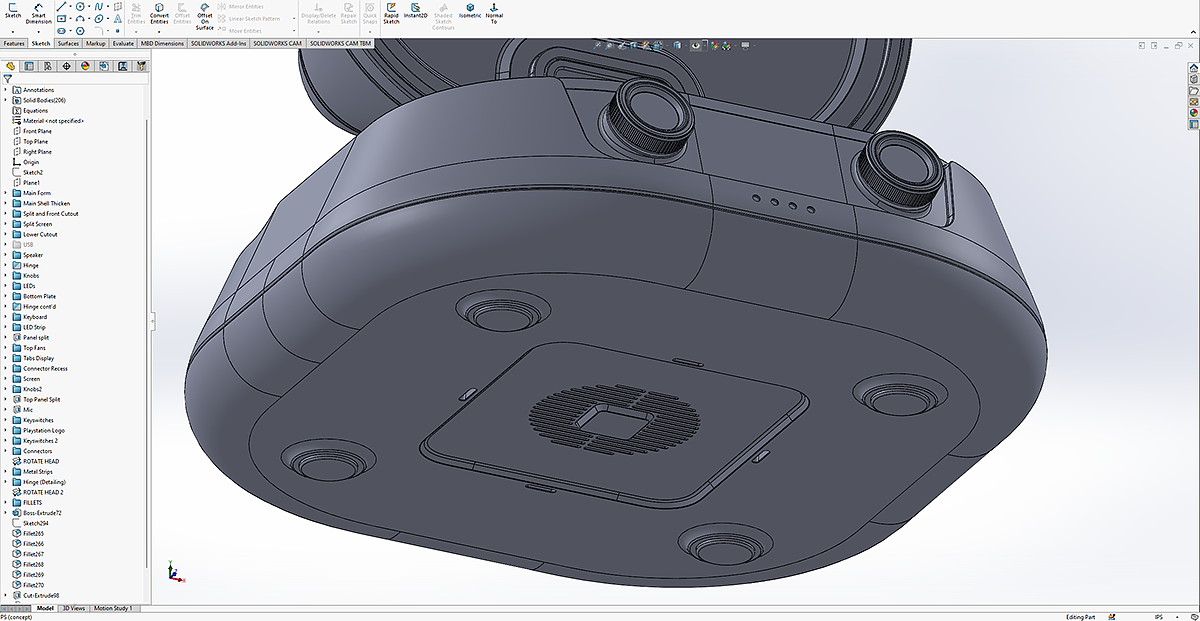
Task: Open the Appearances color ball in task pane
Action: [1193, 113]
